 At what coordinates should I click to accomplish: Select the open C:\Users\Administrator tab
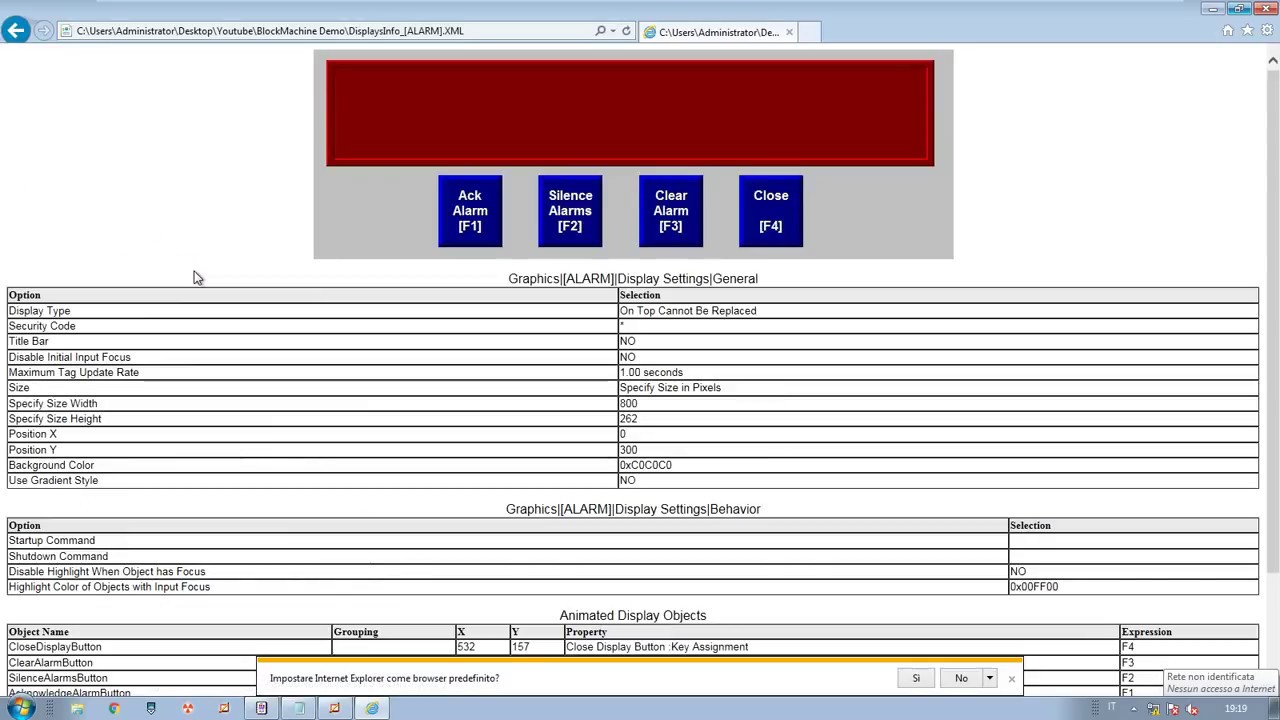coord(718,32)
